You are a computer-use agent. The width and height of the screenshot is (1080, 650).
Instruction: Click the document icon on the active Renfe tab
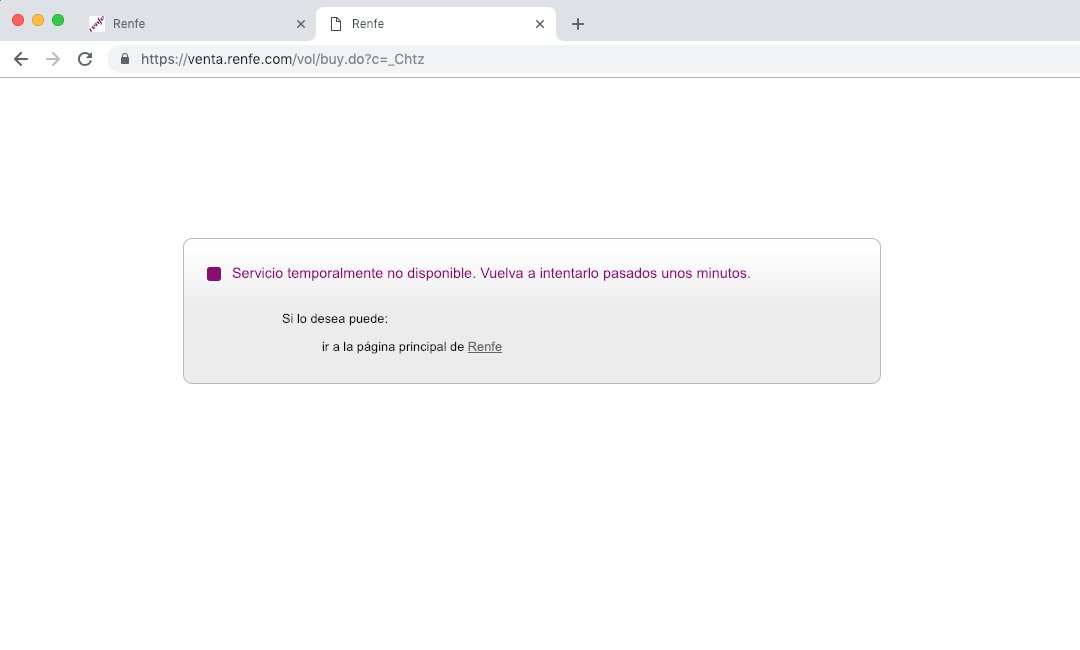point(334,23)
